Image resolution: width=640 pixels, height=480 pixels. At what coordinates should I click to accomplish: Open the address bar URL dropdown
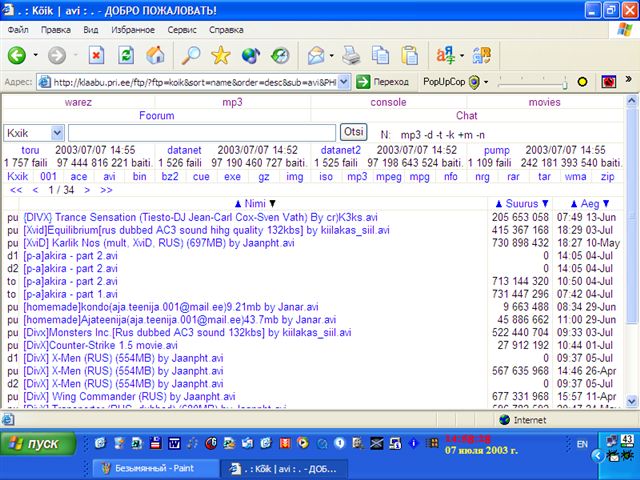click(x=345, y=81)
